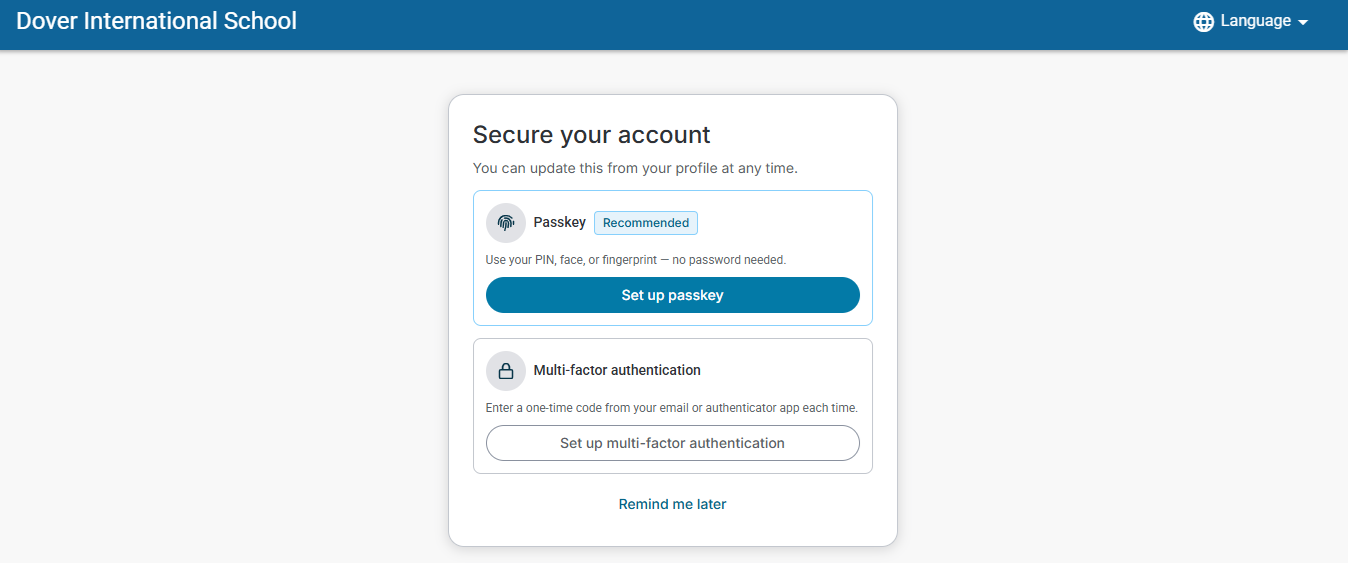
Task: Click empty area of the Passkey card
Action: [x=790, y=223]
